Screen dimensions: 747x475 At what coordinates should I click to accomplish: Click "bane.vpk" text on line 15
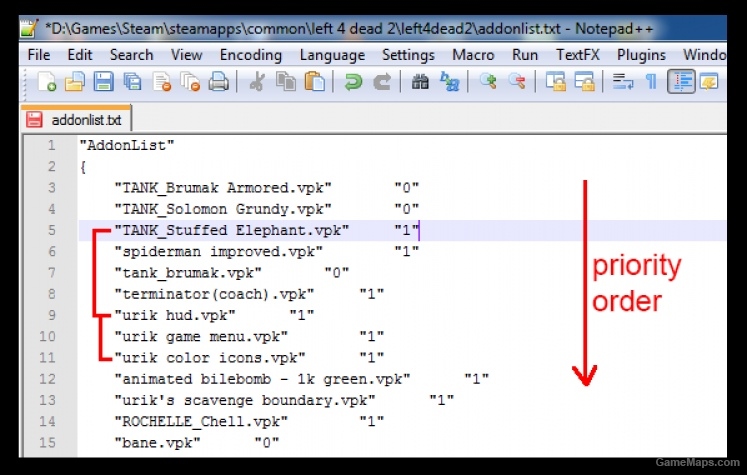click(x=157, y=443)
